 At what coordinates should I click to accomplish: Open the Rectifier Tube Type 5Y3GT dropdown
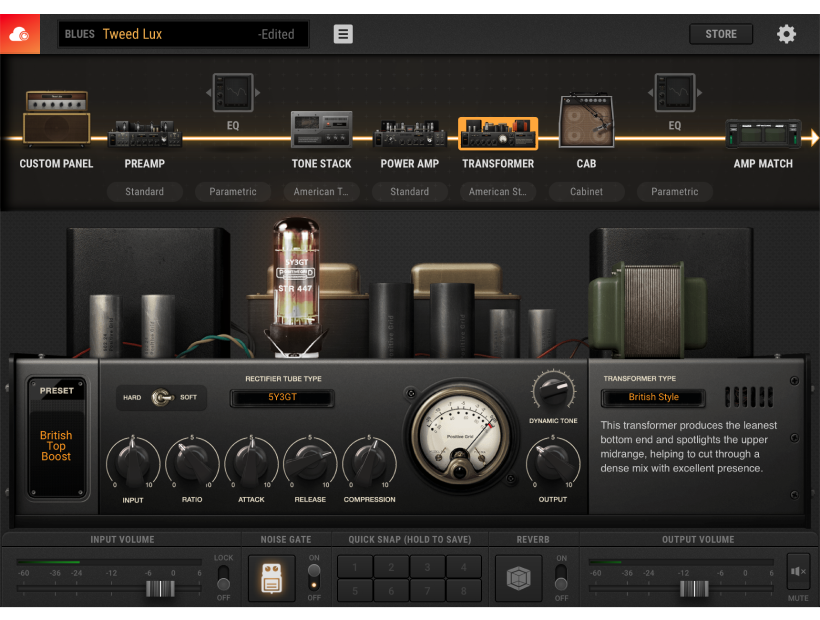282,398
